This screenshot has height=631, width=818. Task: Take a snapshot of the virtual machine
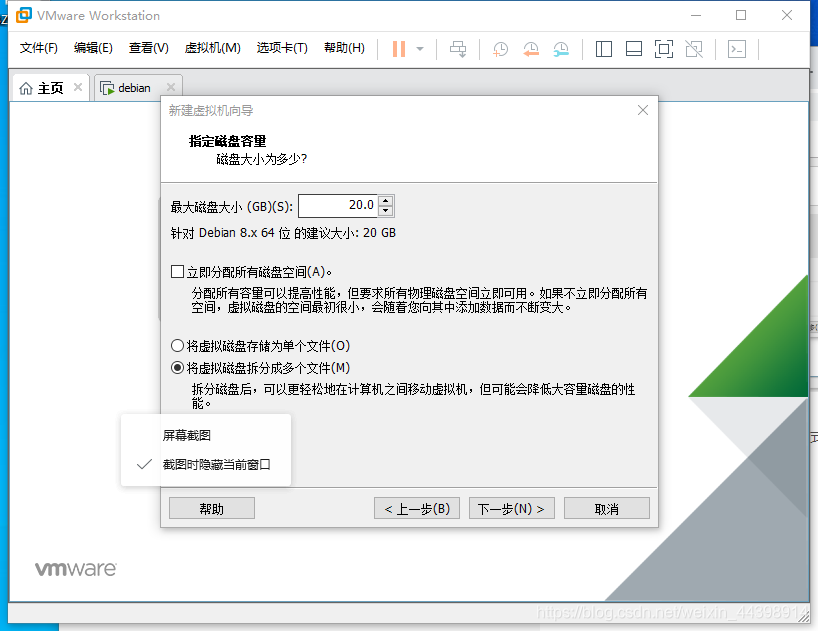pyautogui.click(x=500, y=48)
